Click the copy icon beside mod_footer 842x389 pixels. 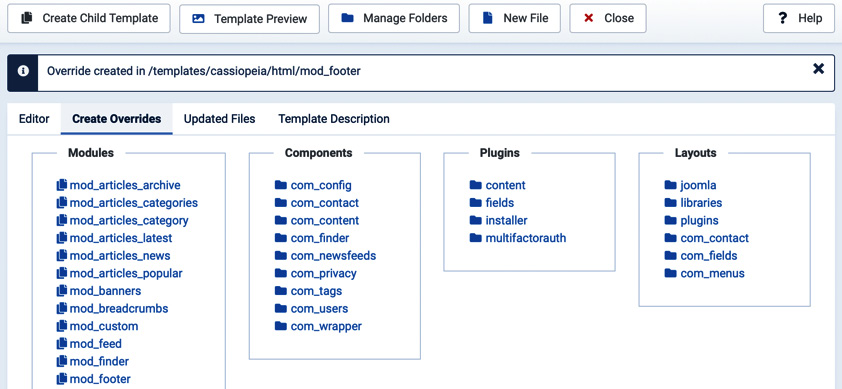click(62, 379)
